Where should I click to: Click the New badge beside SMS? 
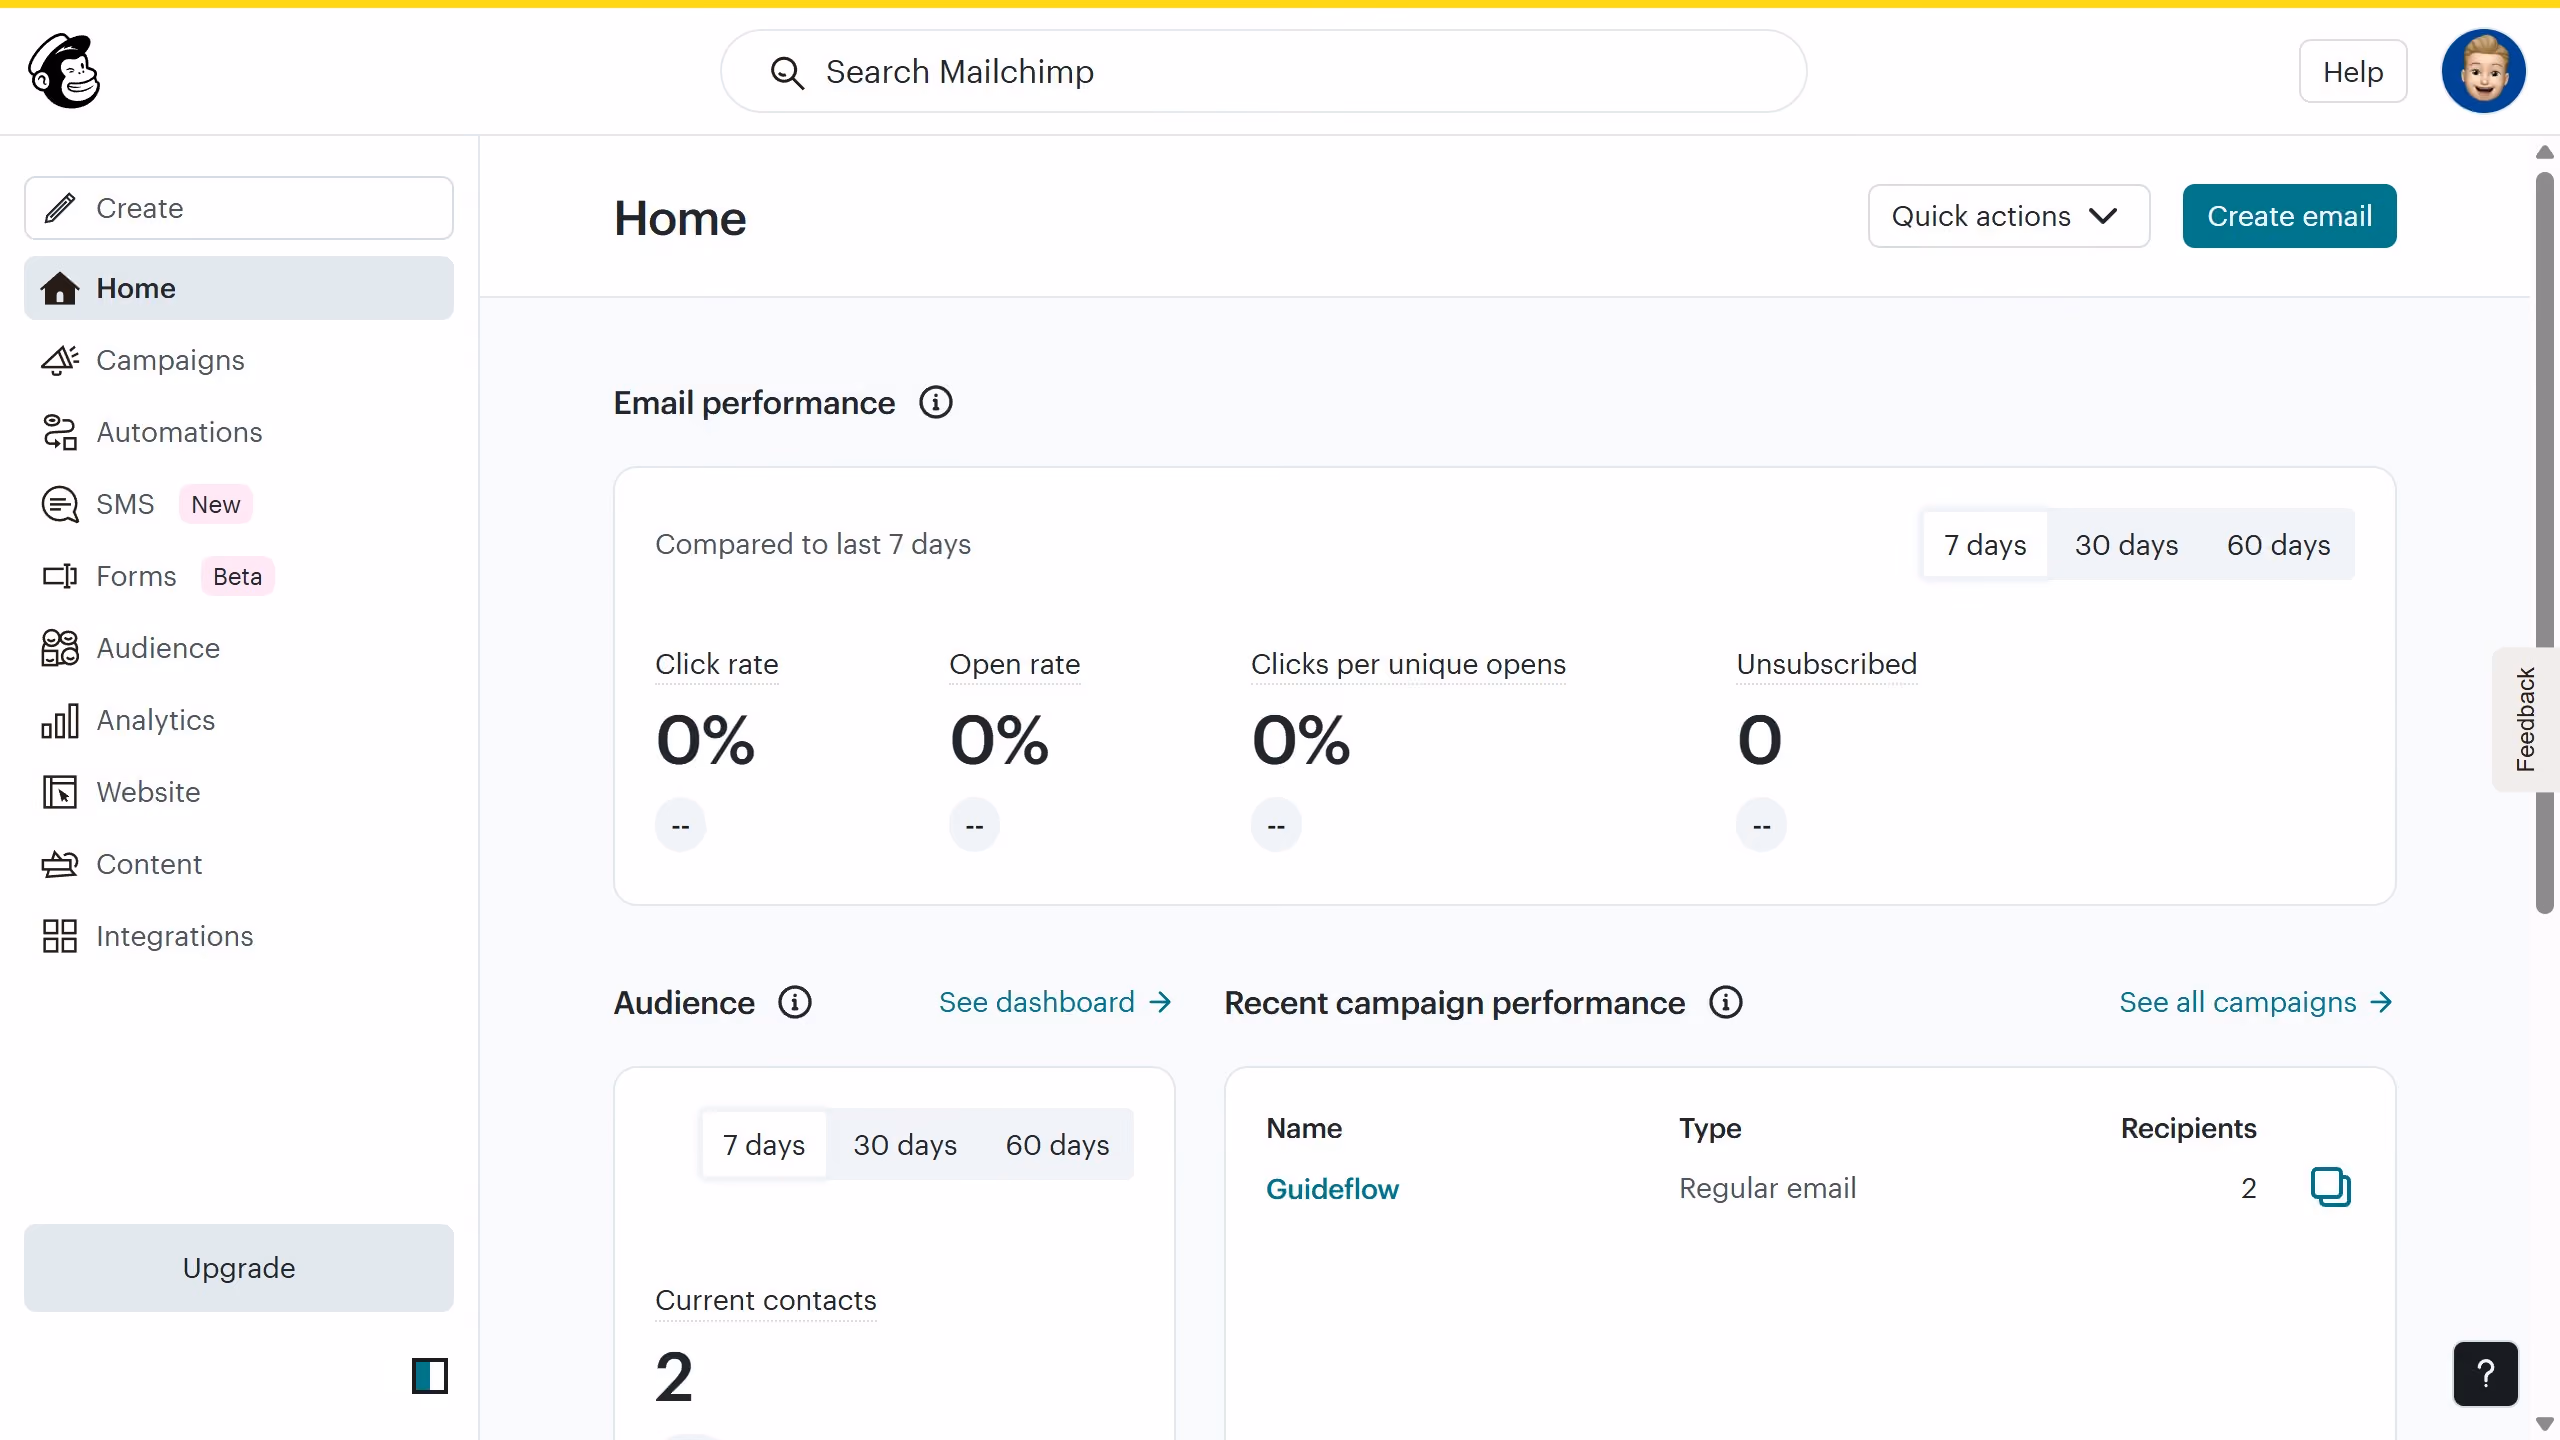tap(215, 504)
